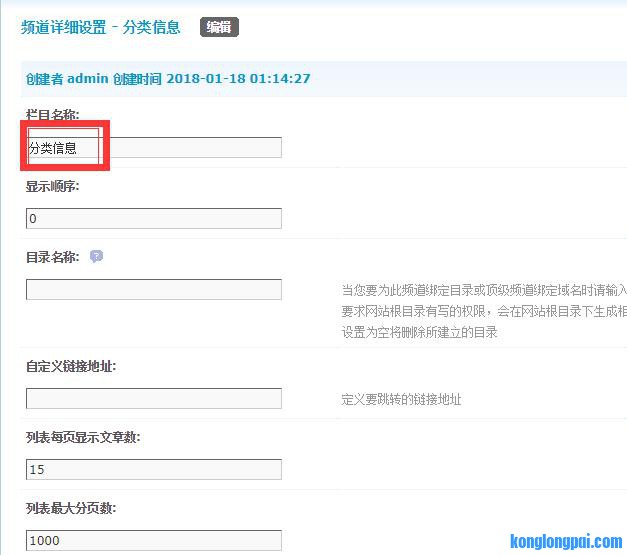Open the konglongpai.com watermark link
This screenshot has width=627, height=555.
coord(565,542)
